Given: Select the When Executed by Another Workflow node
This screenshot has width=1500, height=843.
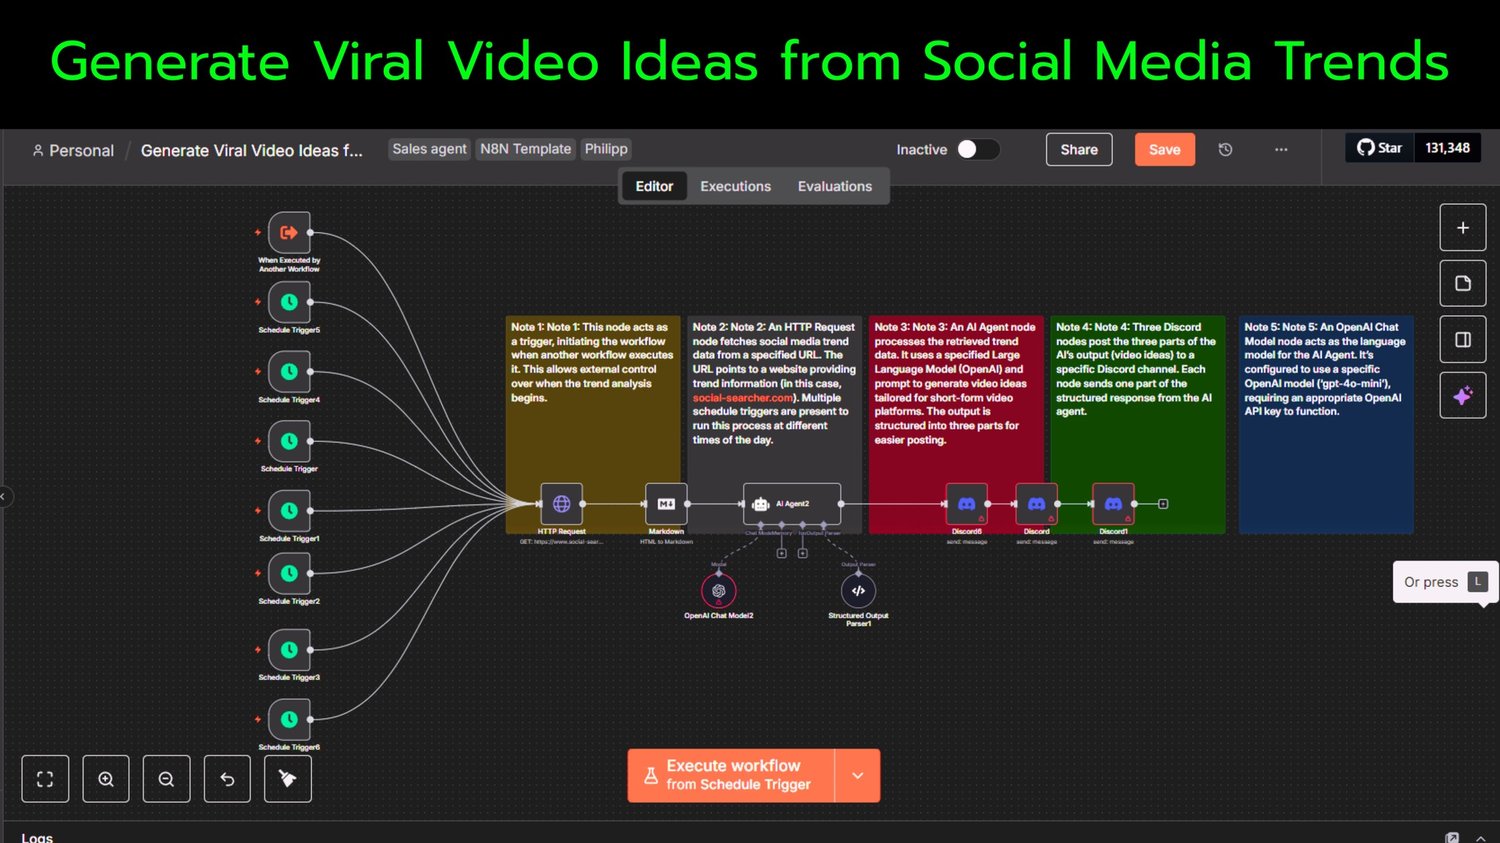Looking at the screenshot, I should 289,233.
